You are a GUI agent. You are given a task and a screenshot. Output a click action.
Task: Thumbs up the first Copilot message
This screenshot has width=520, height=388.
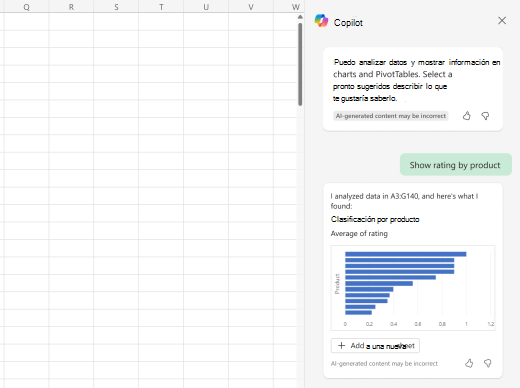pyautogui.click(x=467, y=116)
